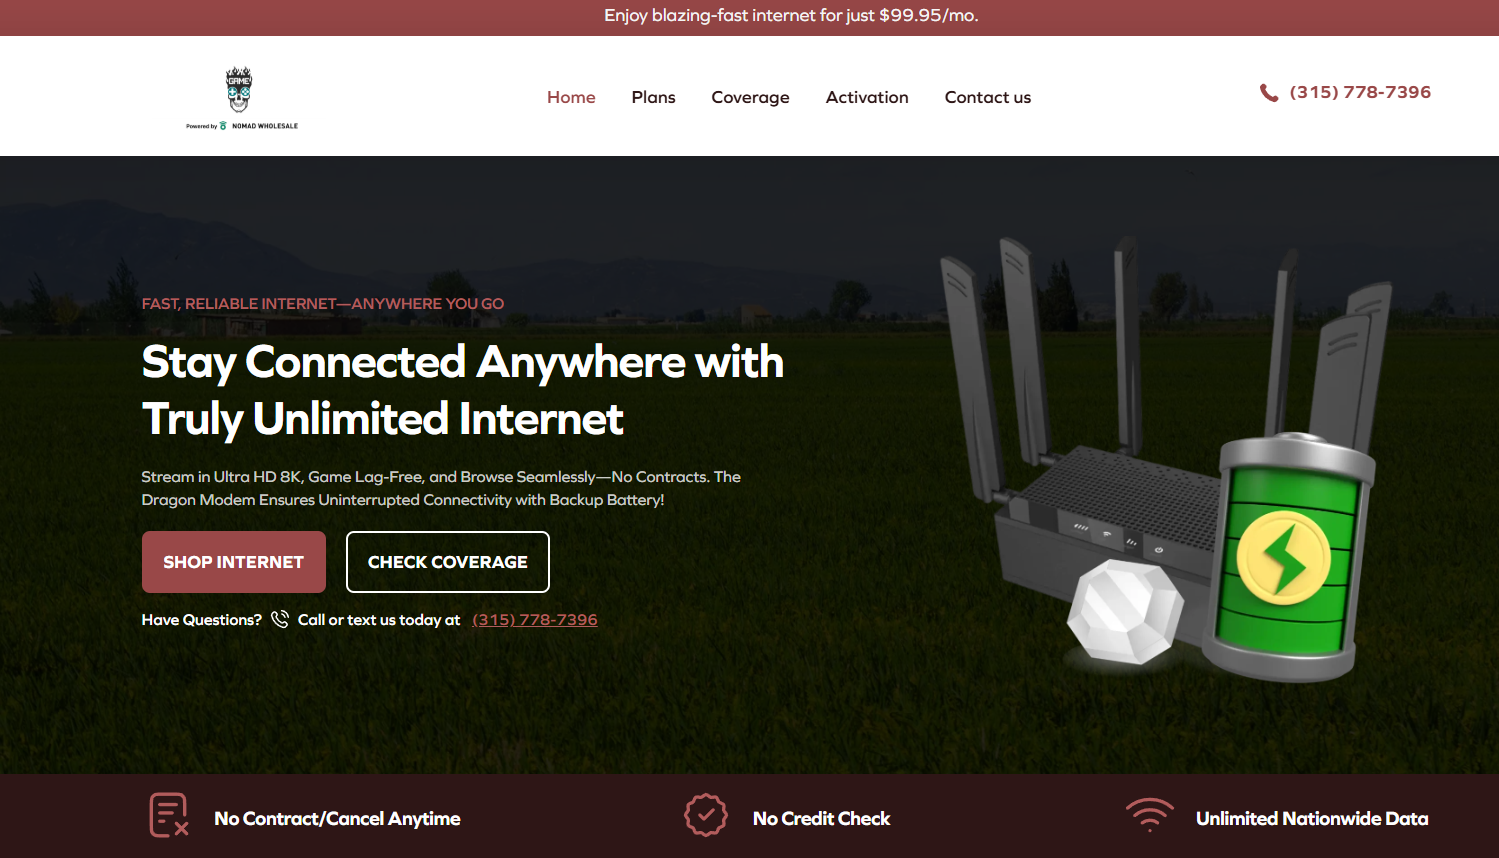
Task: Click the No Credit Check badge icon
Action: pos(705,815)
